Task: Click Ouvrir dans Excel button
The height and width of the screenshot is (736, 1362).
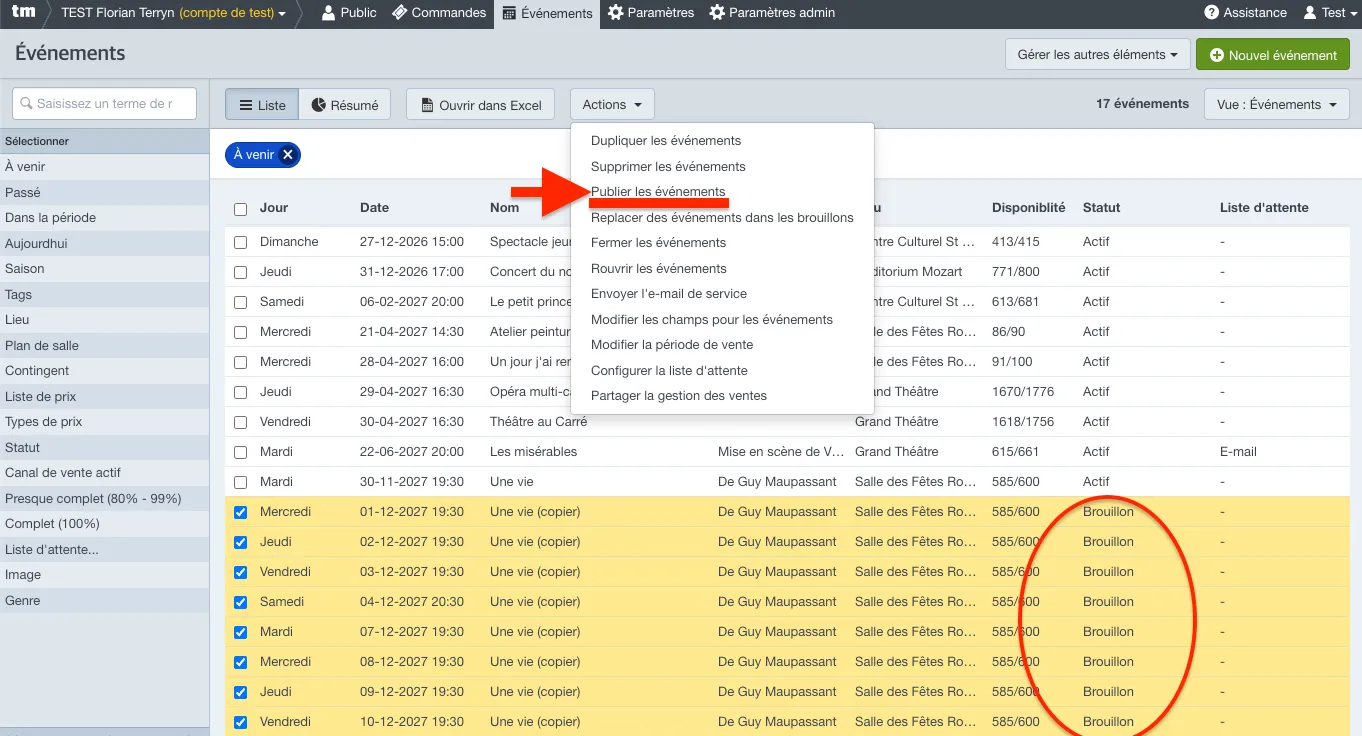Action: click(x=480, y=105)
